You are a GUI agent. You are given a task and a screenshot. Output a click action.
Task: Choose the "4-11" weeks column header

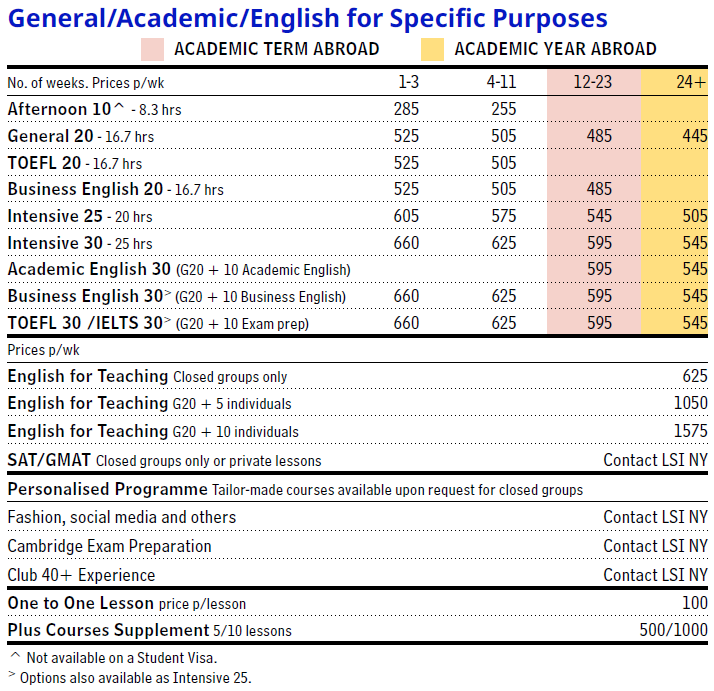coord(504,82)
